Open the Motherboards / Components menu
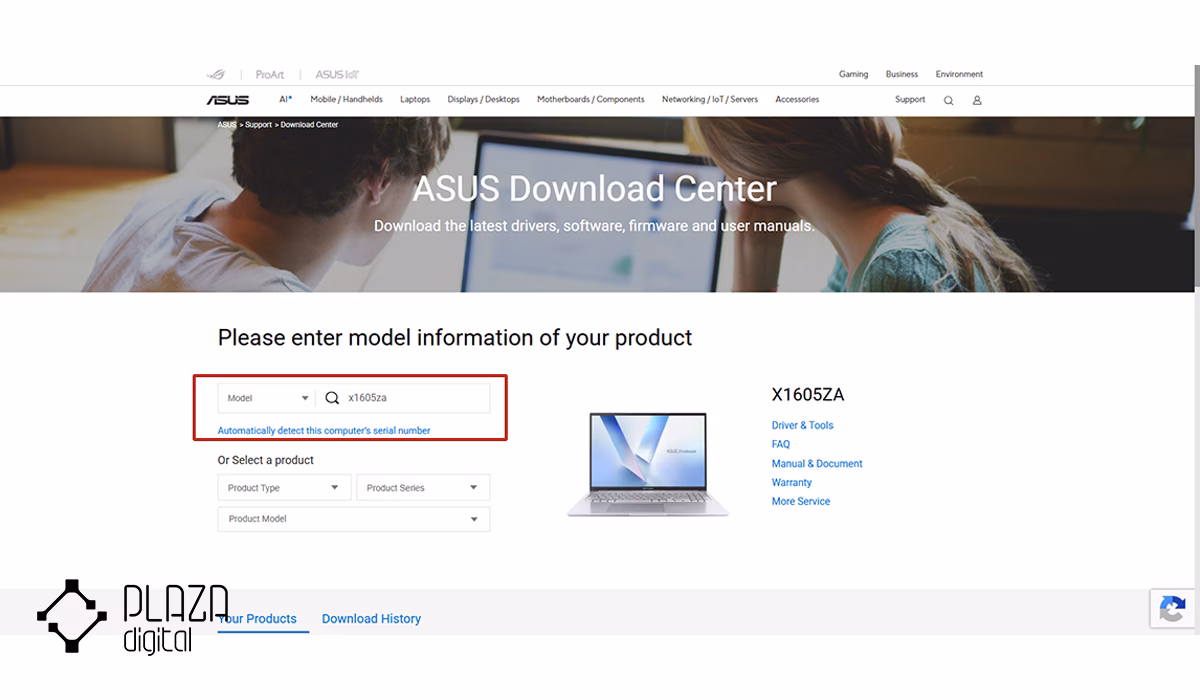Image resolution: width=1200 pixels, height=700 pixels. [590, 99]
